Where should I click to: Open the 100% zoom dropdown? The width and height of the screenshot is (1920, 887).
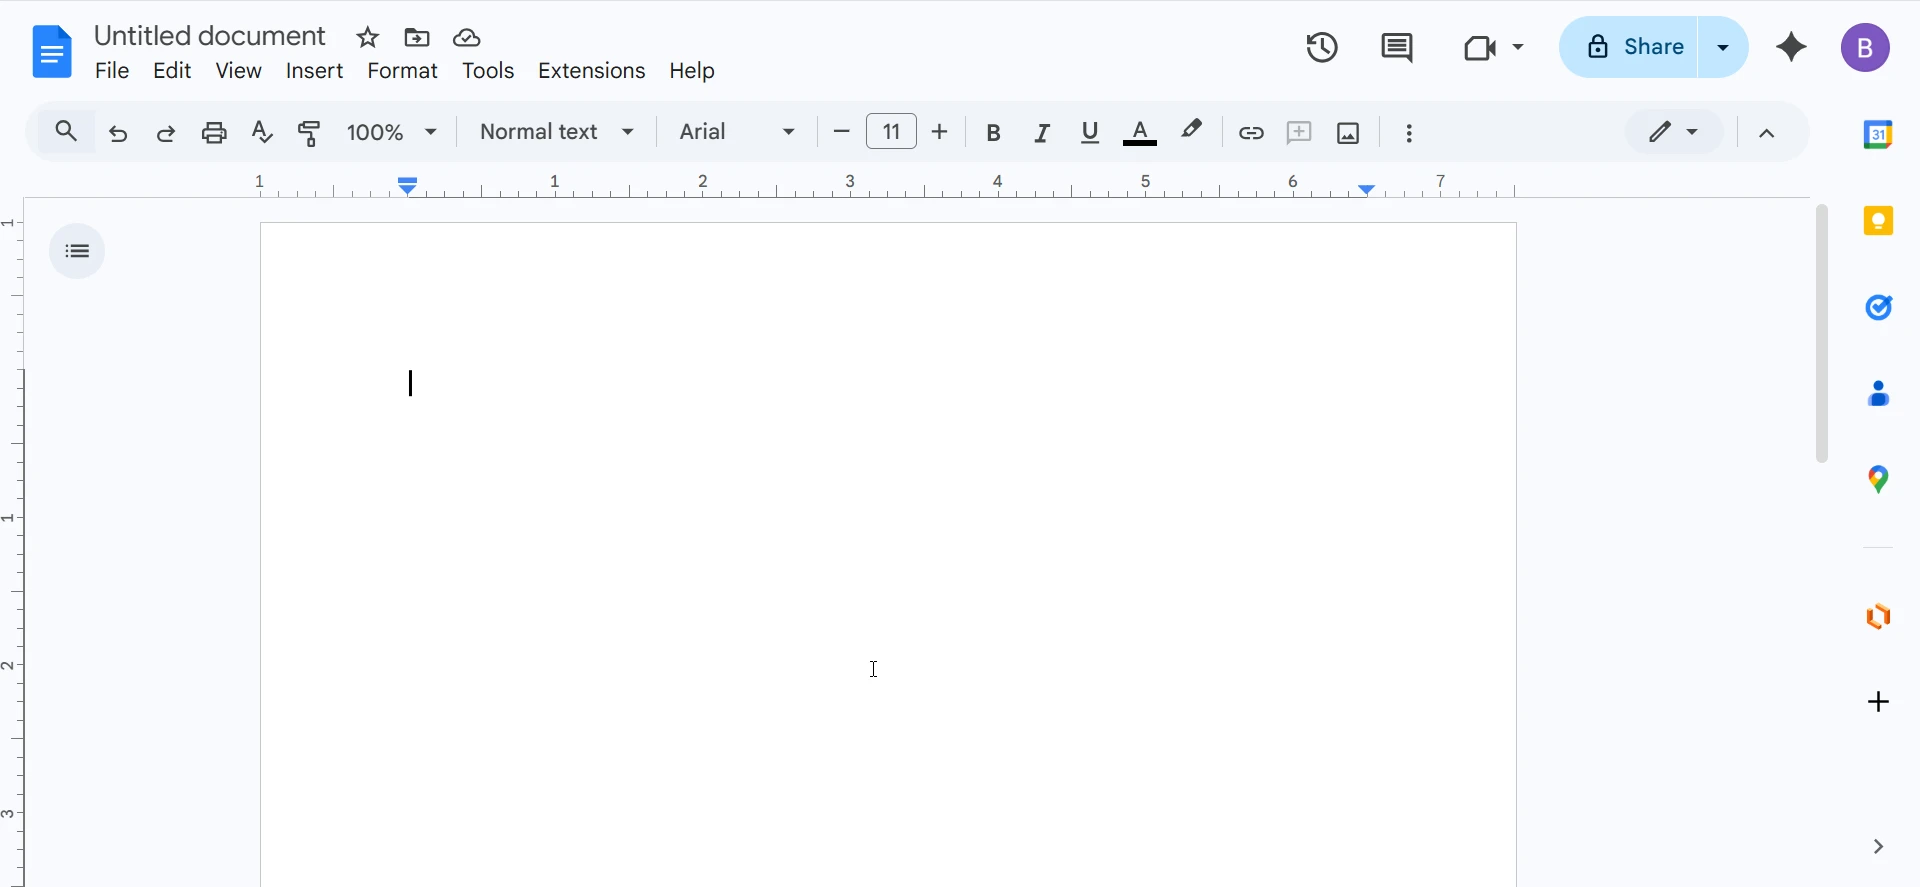click(x=392, y=132)
